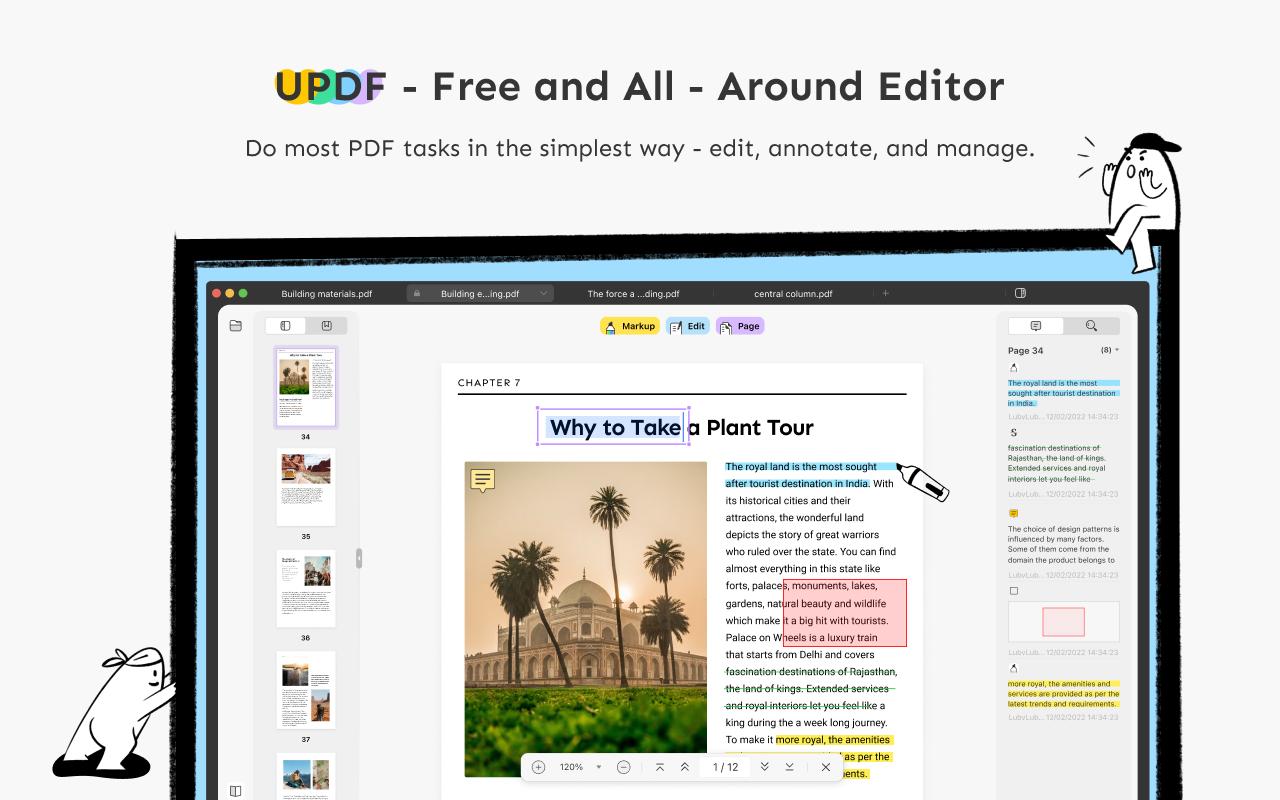Screen dimensions: 1280x800
Task: Click the palm tree photo in document
Action: pyautogui.click(x=585, y=619)
